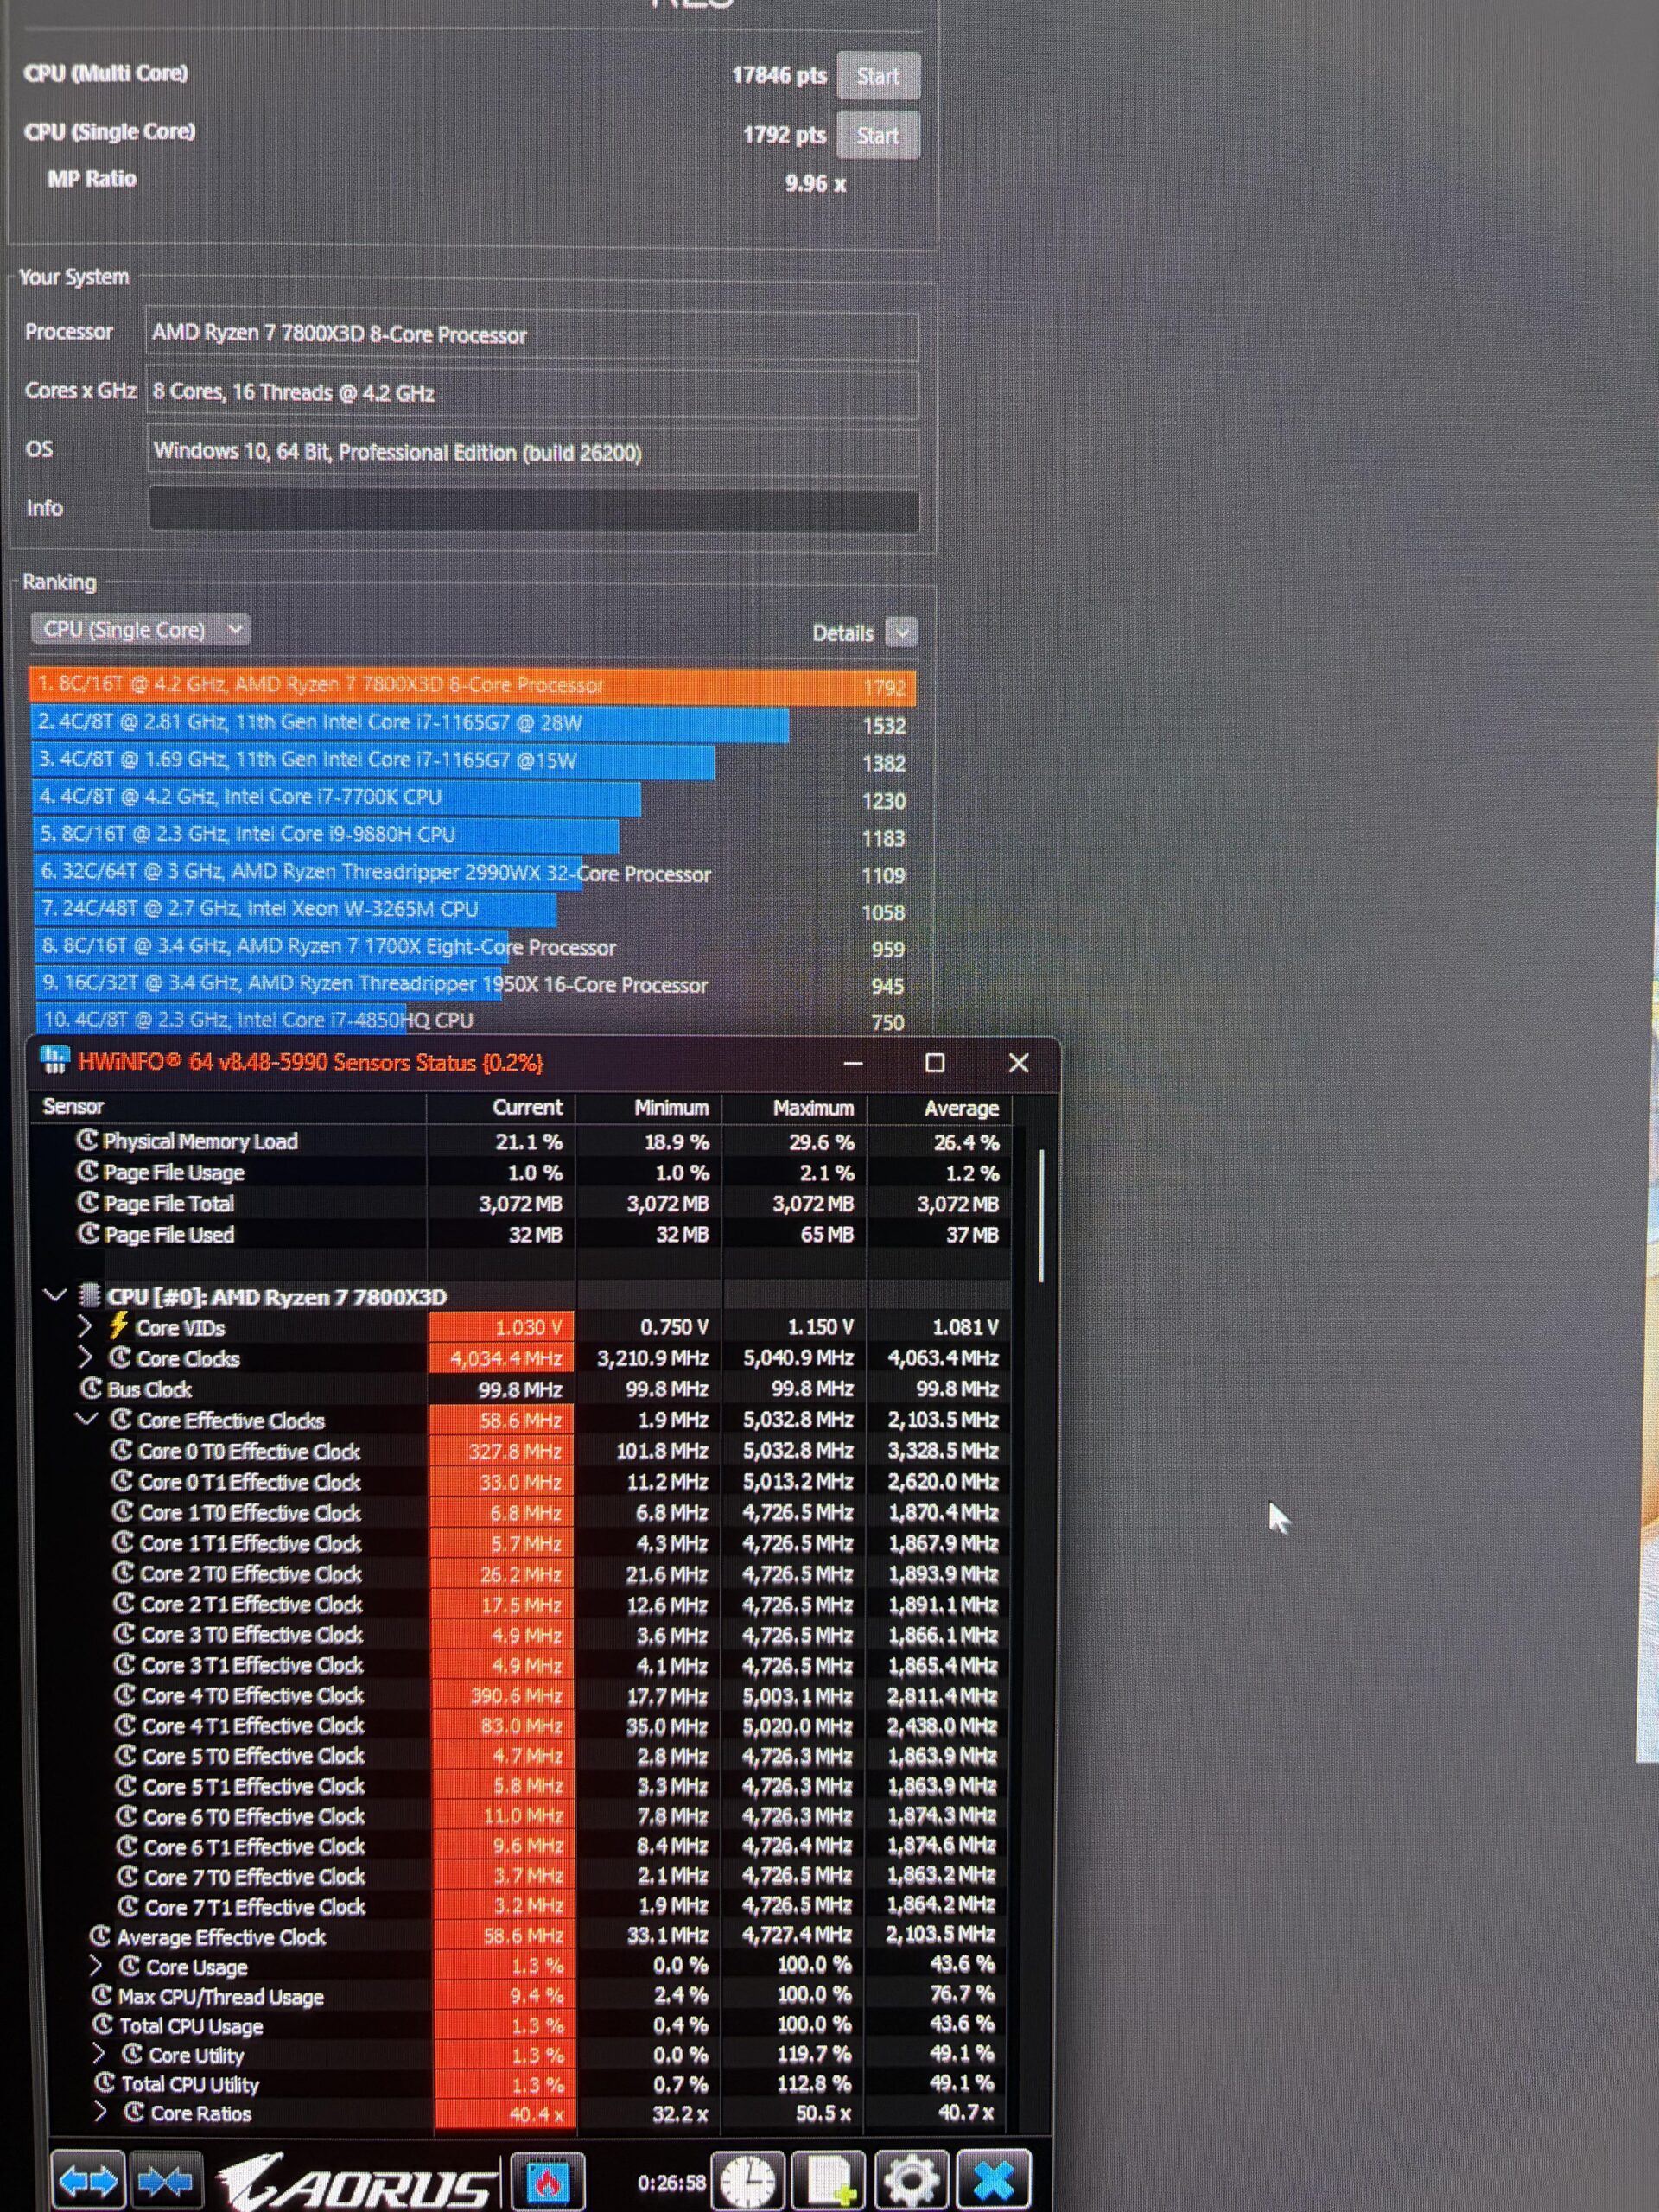Maximize the HWiNFO Sensors Status window
Image resolution: width=1659 pixels, height=2212 pixels.
[935, 1063]
